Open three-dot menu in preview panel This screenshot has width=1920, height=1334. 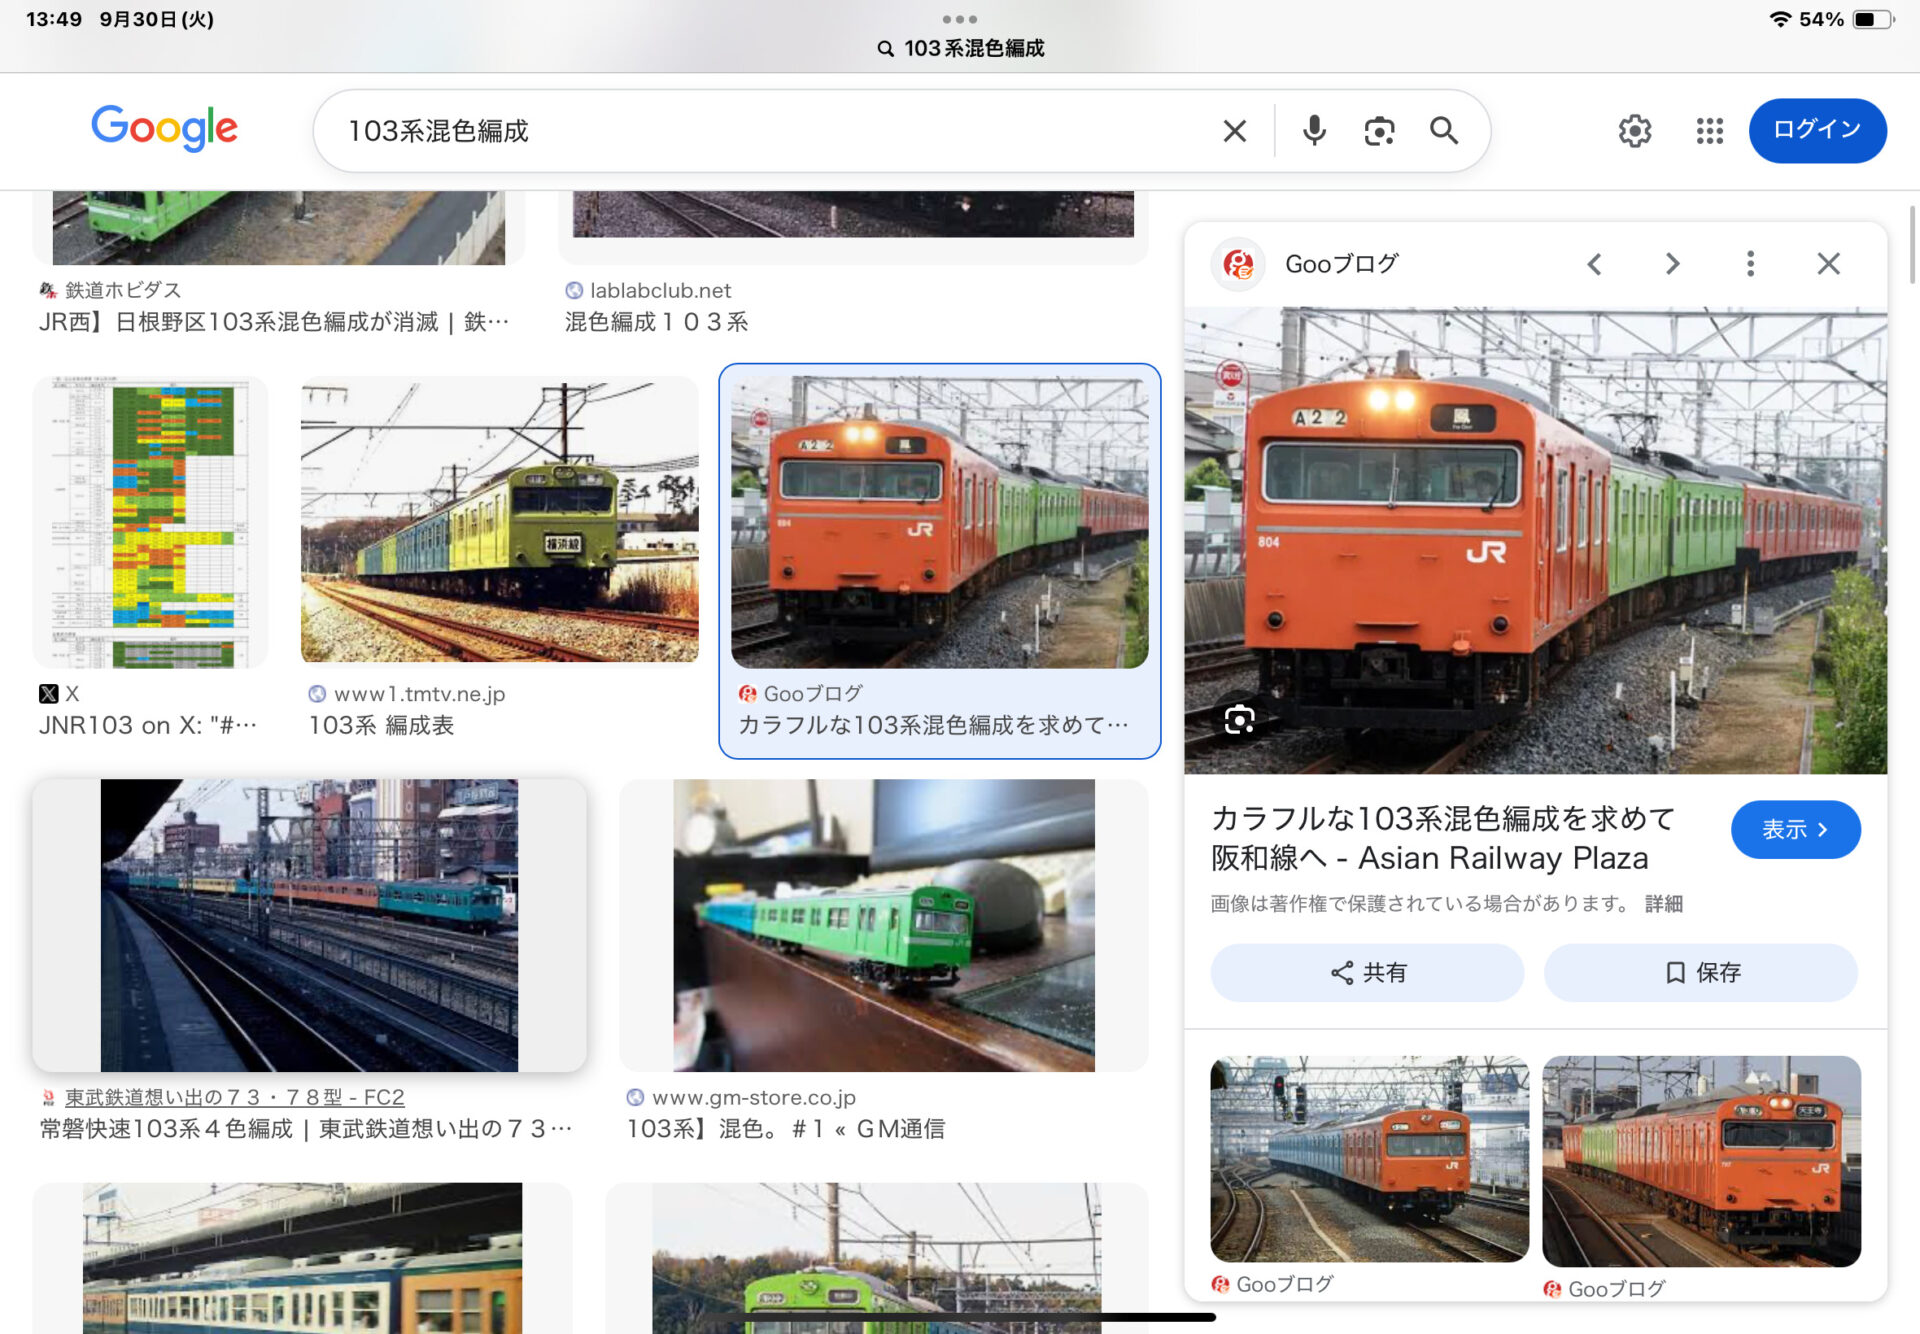pyautogui.click(x=1749, y=264)
